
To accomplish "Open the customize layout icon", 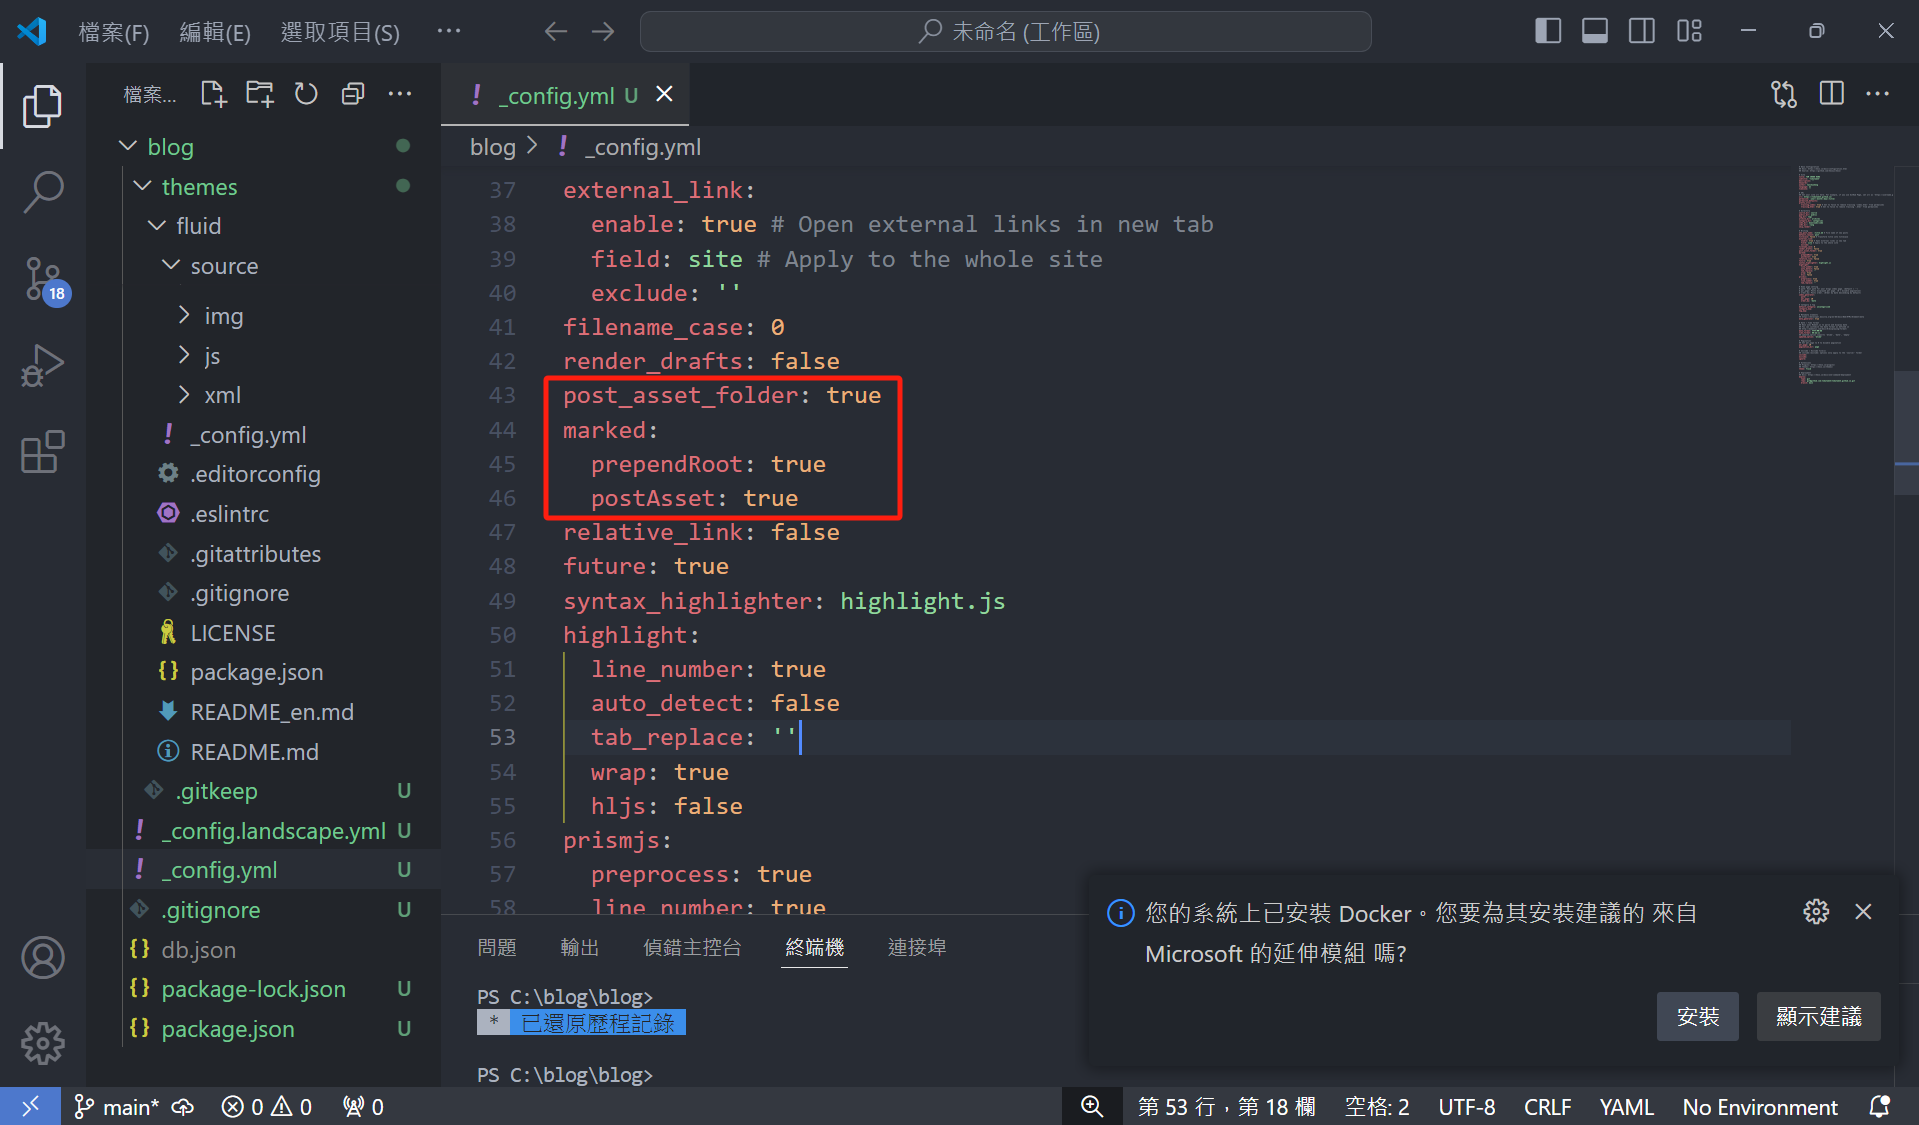I will click(1689, 32).
